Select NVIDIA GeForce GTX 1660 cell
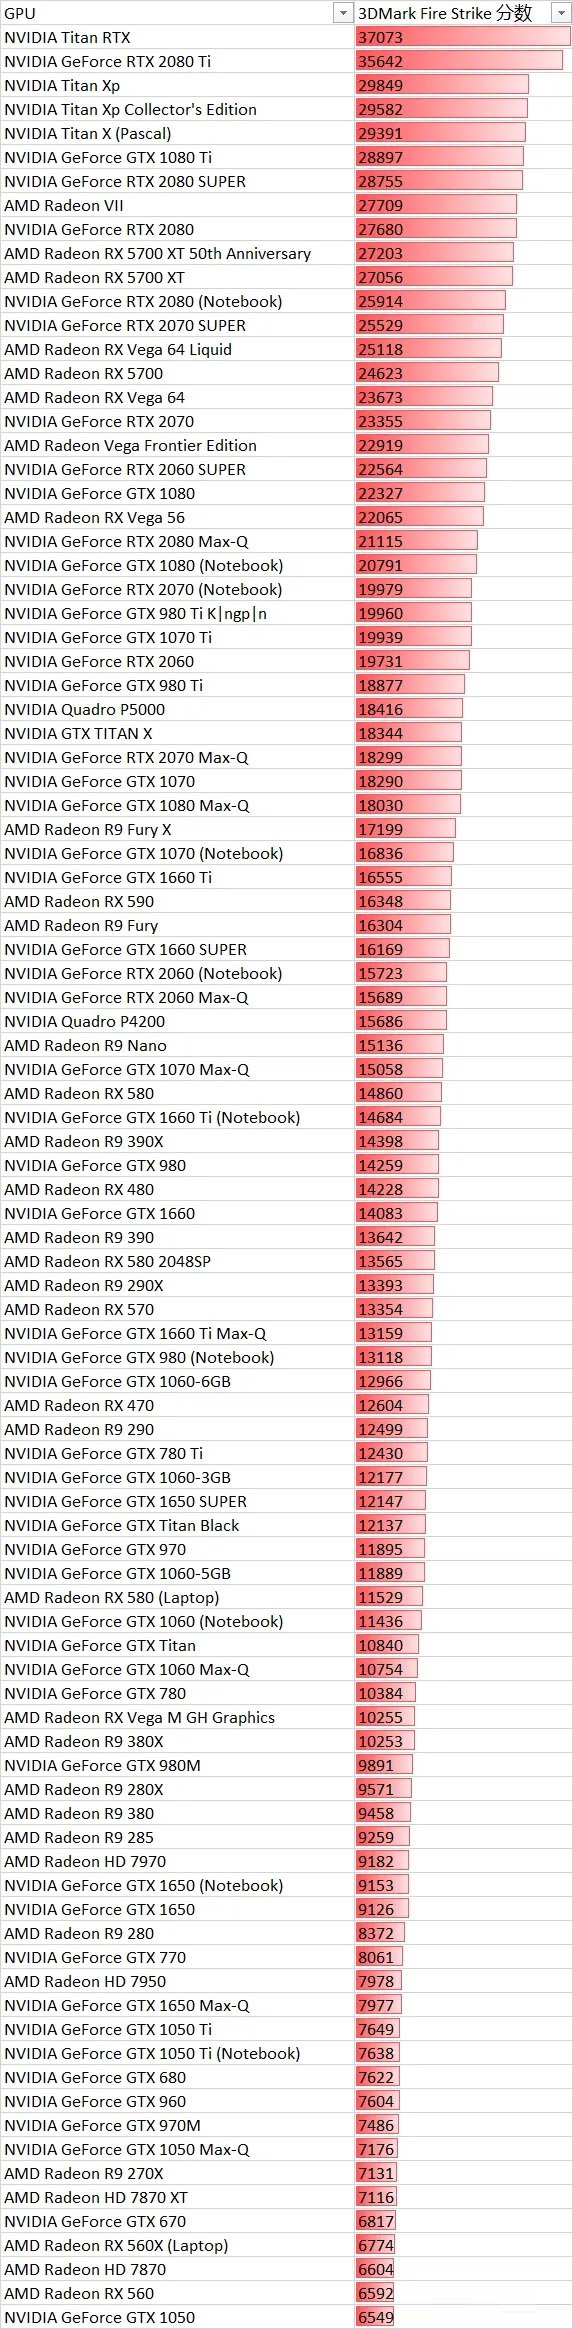Screen dimensions: 573x2329 tap(178, 1213)
